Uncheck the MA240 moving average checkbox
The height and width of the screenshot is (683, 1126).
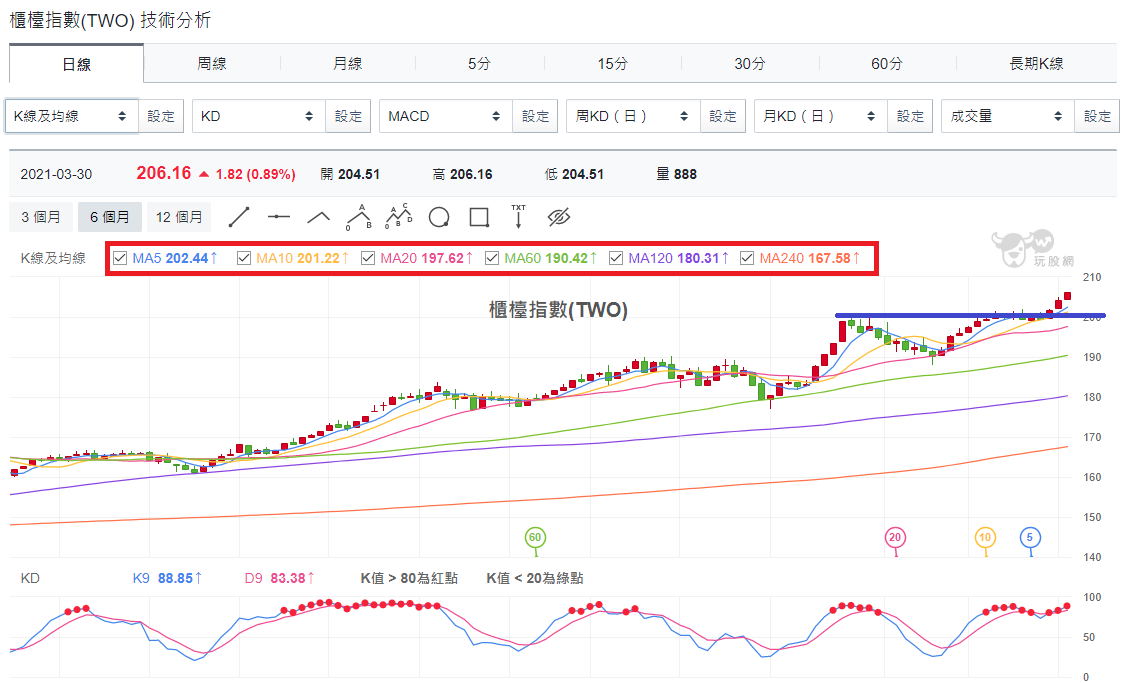[x=747, y=258]
